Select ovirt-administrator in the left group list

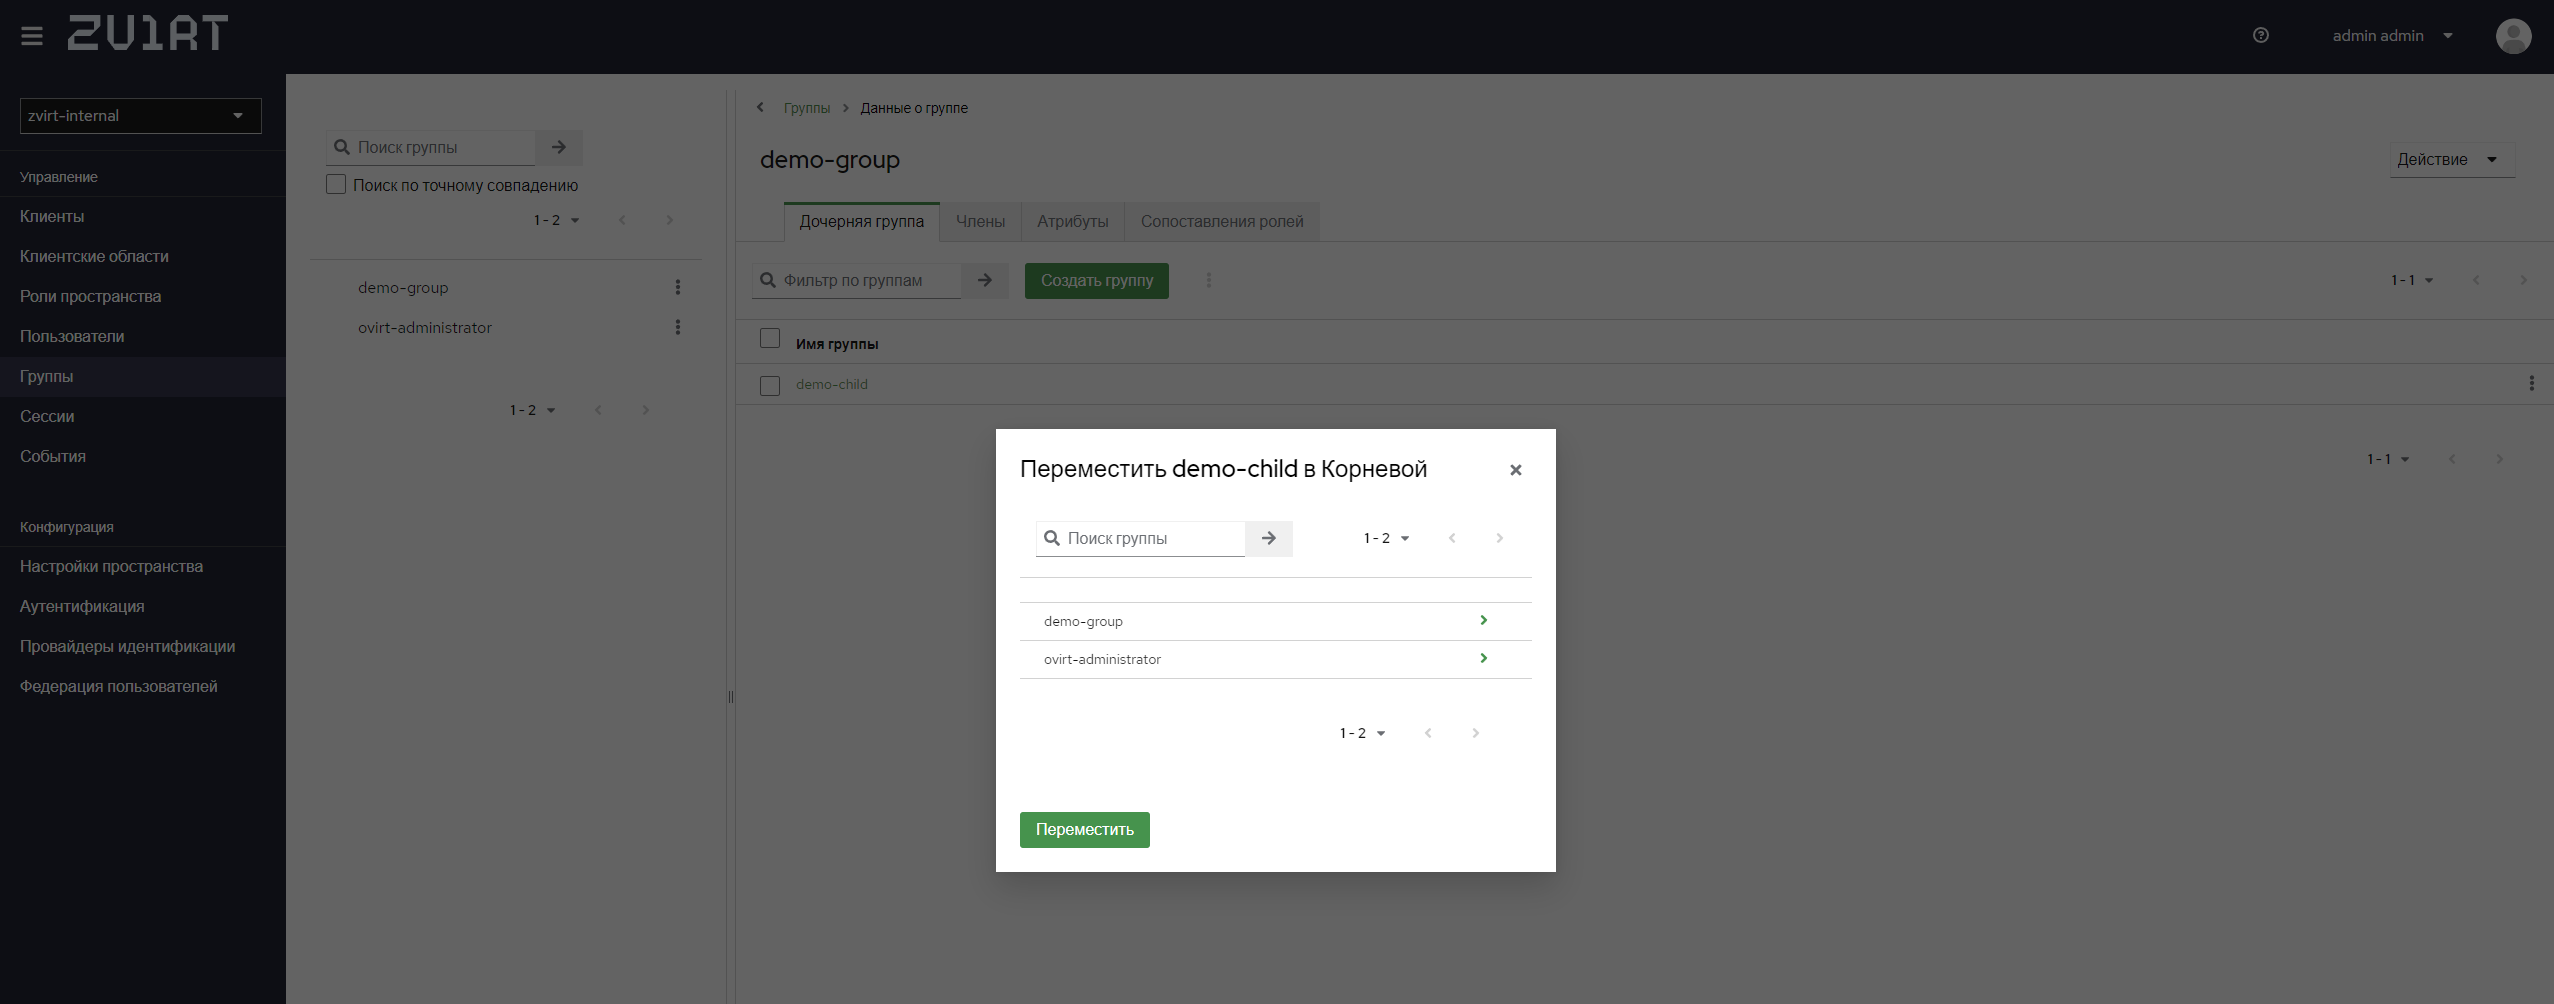pyautogui.click(x=424, y=327)
